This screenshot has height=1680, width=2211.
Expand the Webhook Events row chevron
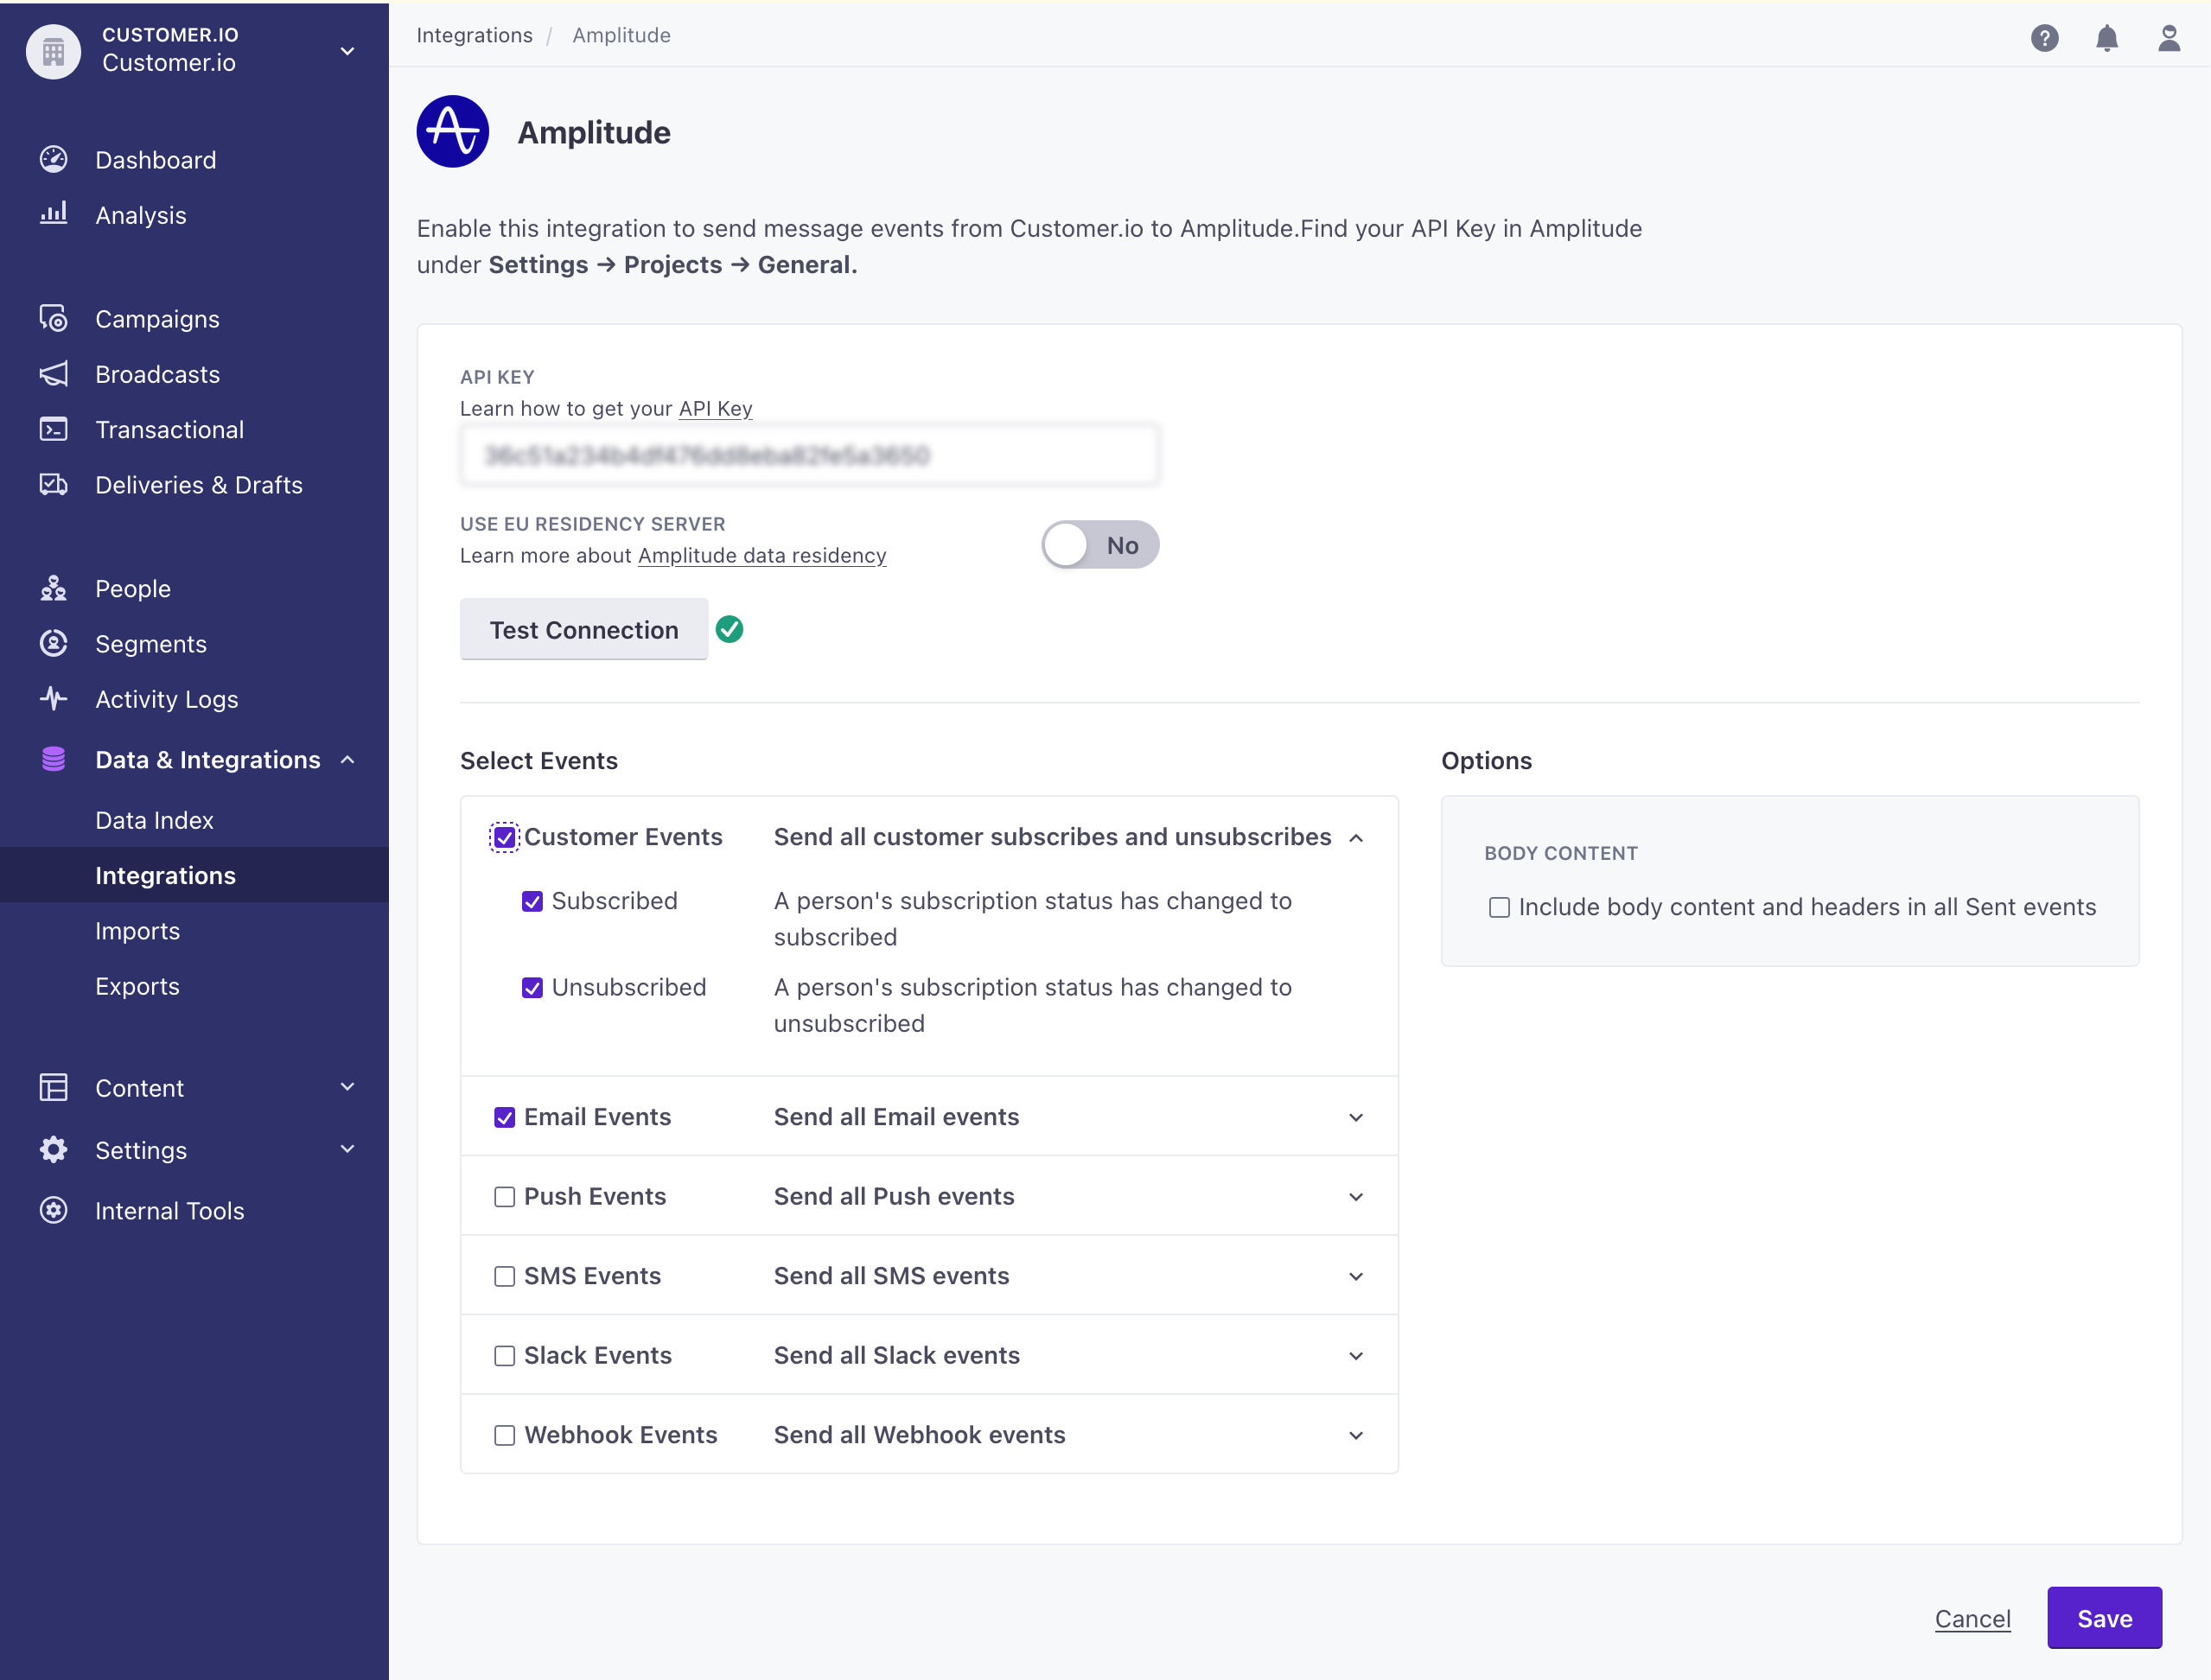(1355, 1435)
